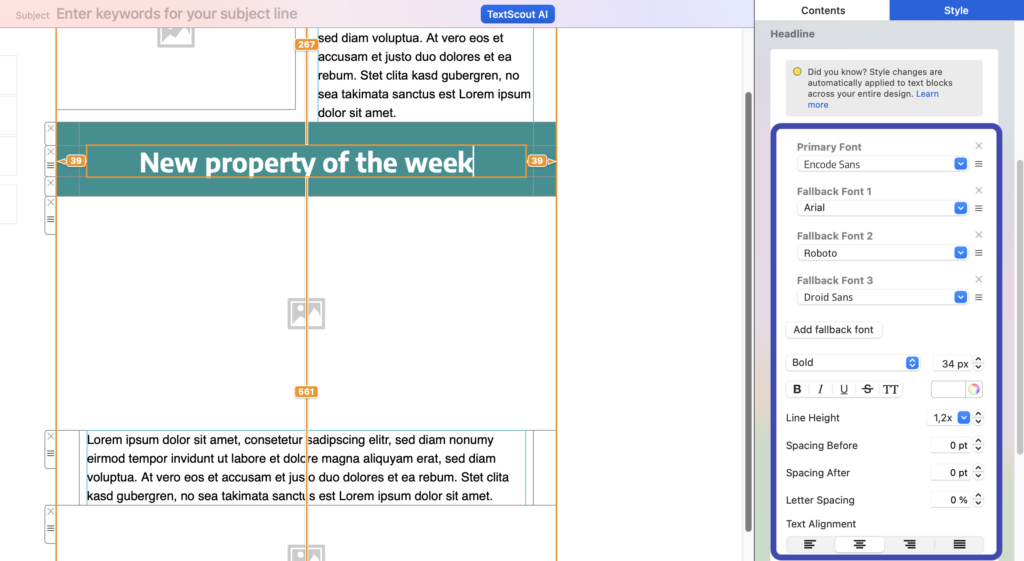Expand the Line Height dropdown

[x=963, y=418]
